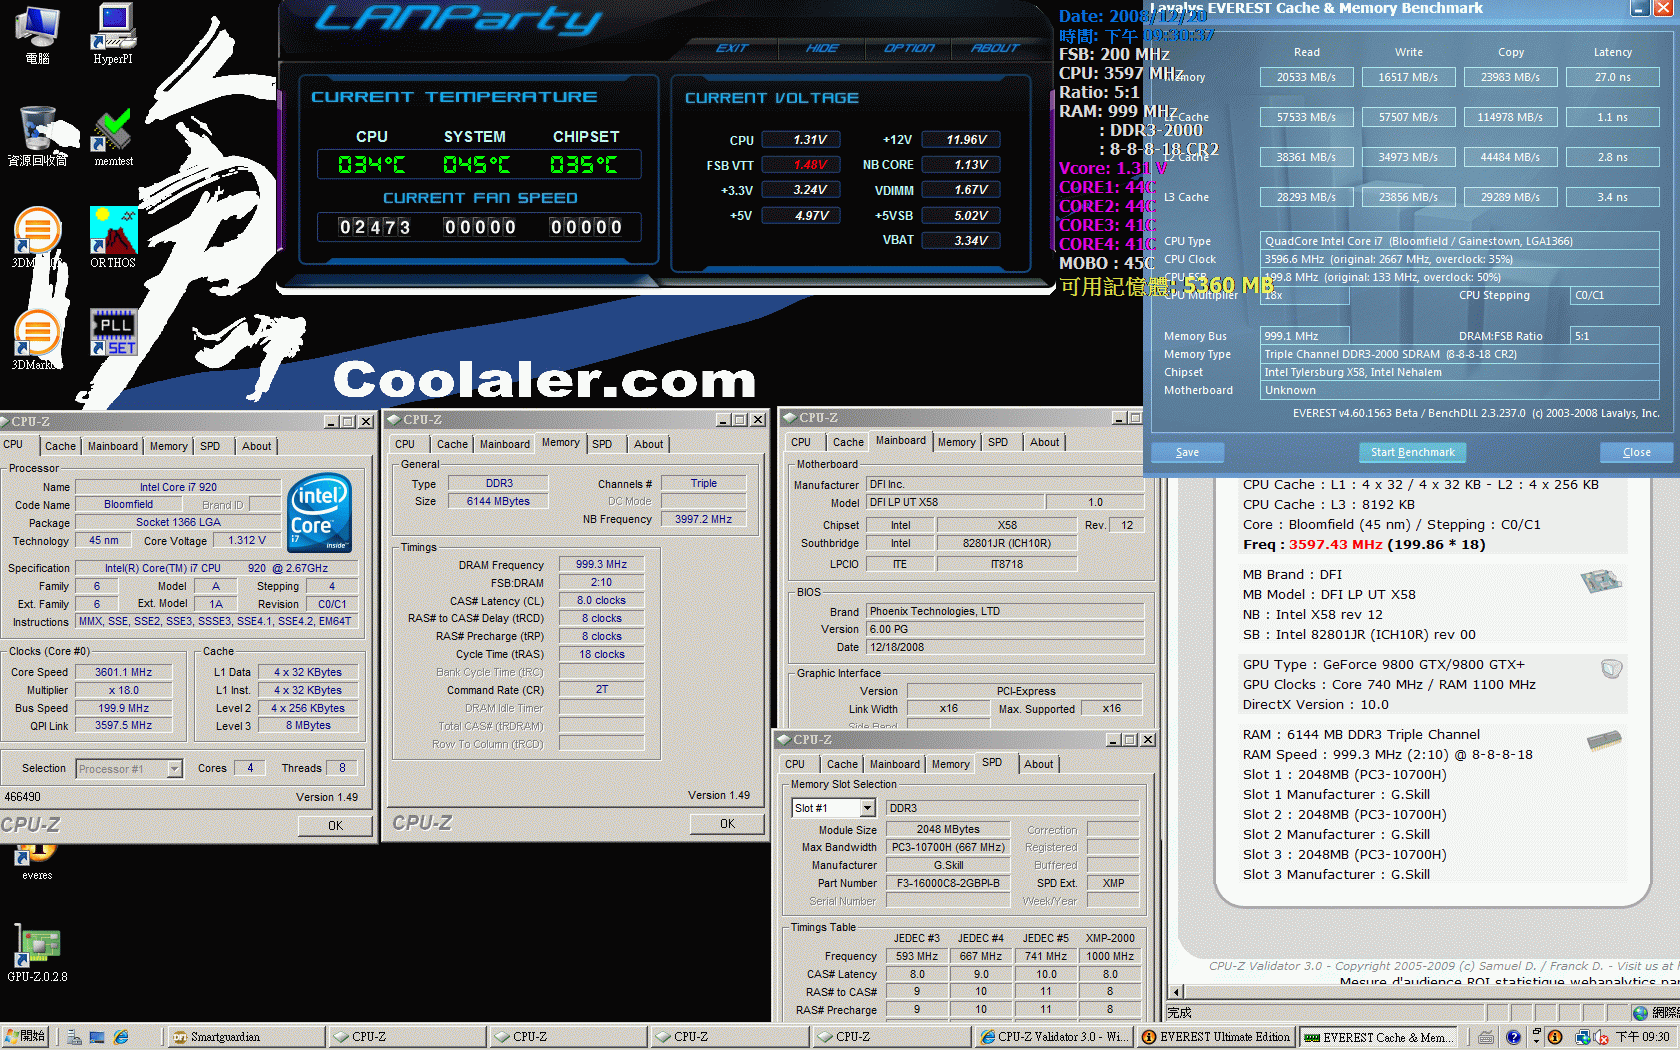Click the keyboard icon in the system tray
The height and width of the screenshot is (1050, 1680).
pyautogui.click(x=1487, y=1037)
